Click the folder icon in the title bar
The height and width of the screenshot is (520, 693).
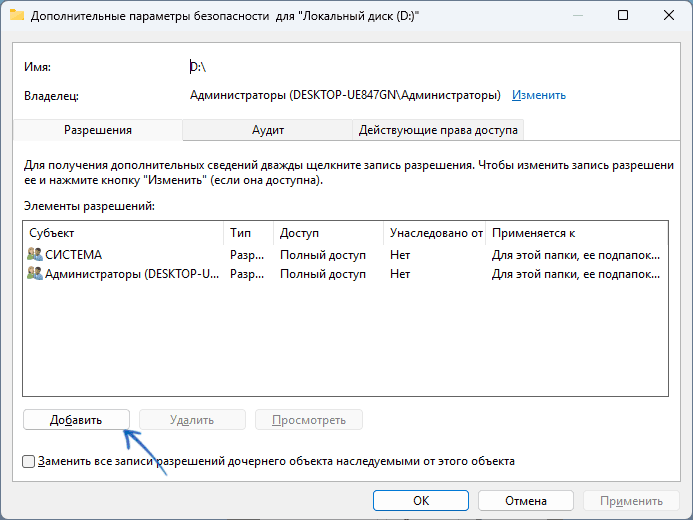[x=17, y=16]
